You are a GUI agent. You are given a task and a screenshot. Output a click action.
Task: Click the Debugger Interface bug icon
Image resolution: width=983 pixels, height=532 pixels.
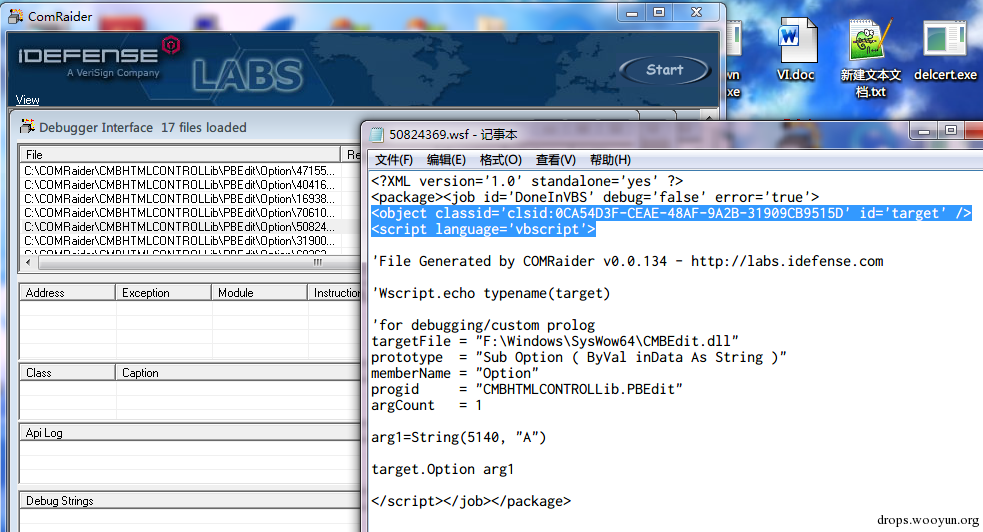pos(27,127)
